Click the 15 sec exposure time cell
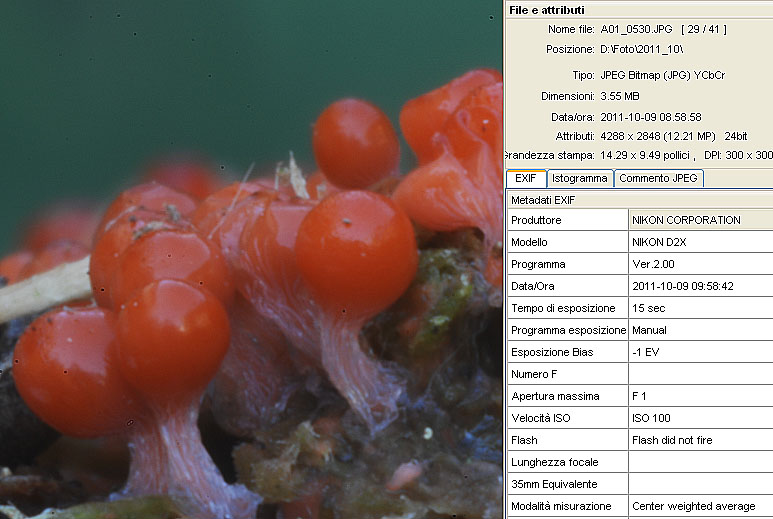 click(x=648, y=308)
